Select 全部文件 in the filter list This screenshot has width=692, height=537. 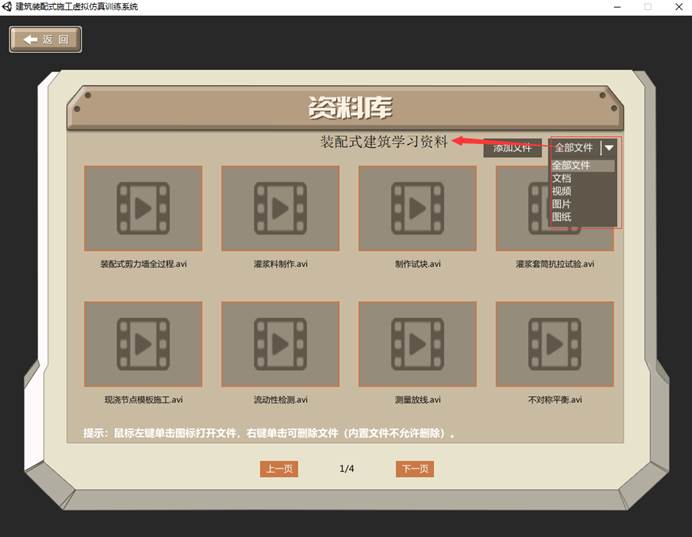click(x=572, y=165)
